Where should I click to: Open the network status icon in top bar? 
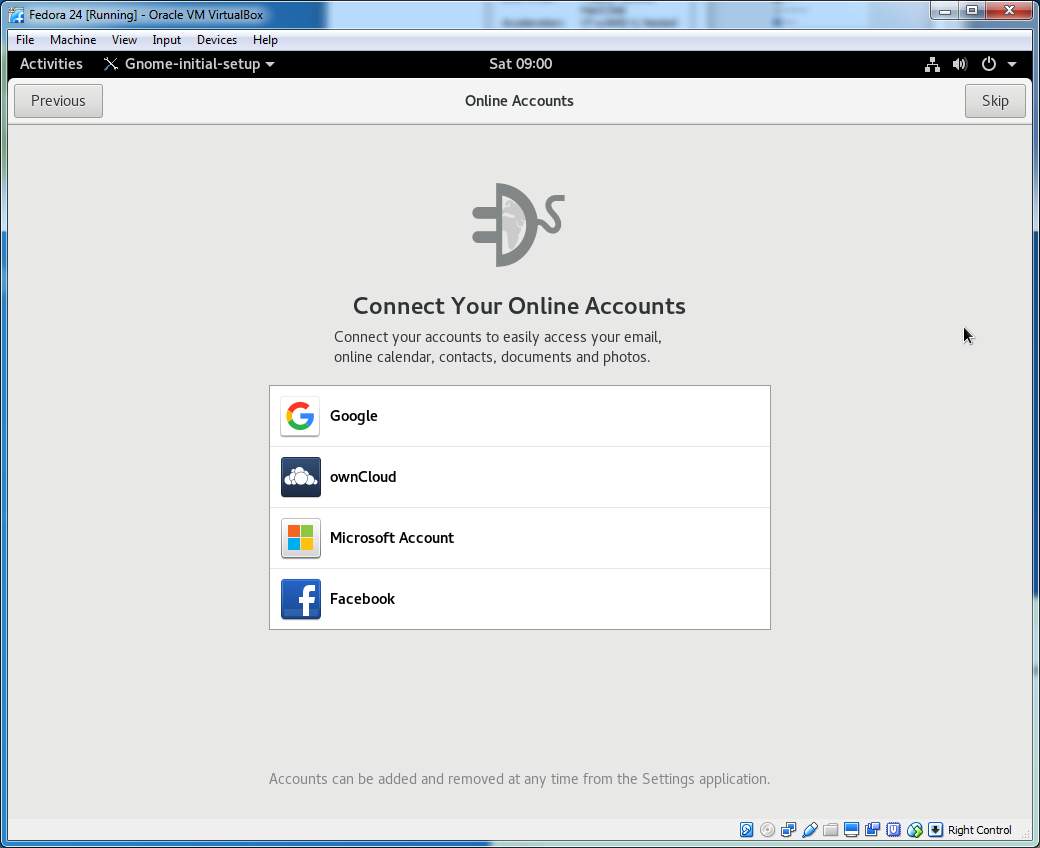[933, 64]
